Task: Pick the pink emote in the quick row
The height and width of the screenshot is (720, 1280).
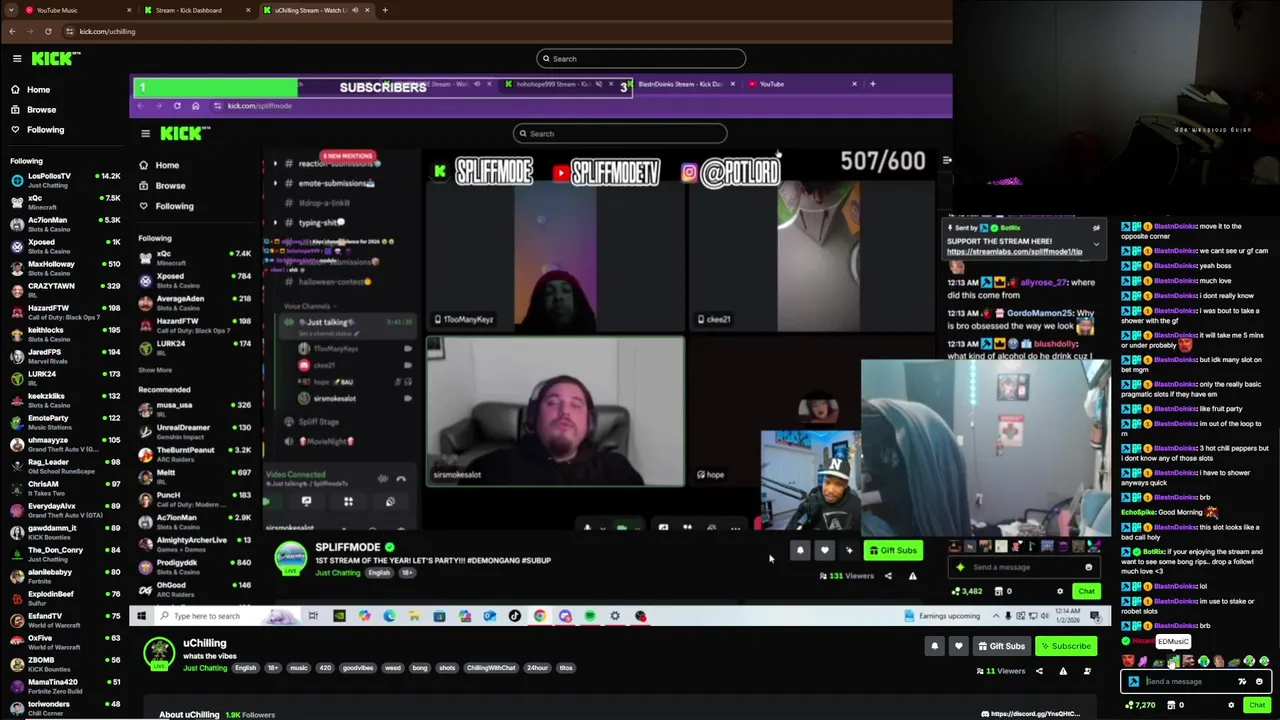Action: coord(1143,661)
